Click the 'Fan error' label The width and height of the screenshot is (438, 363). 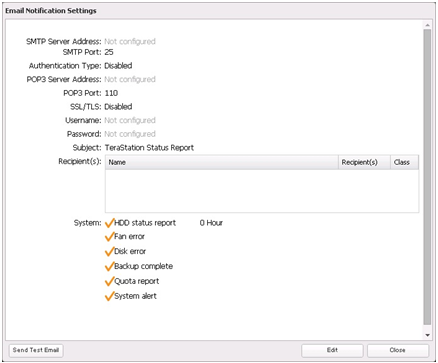click(129, 237)
